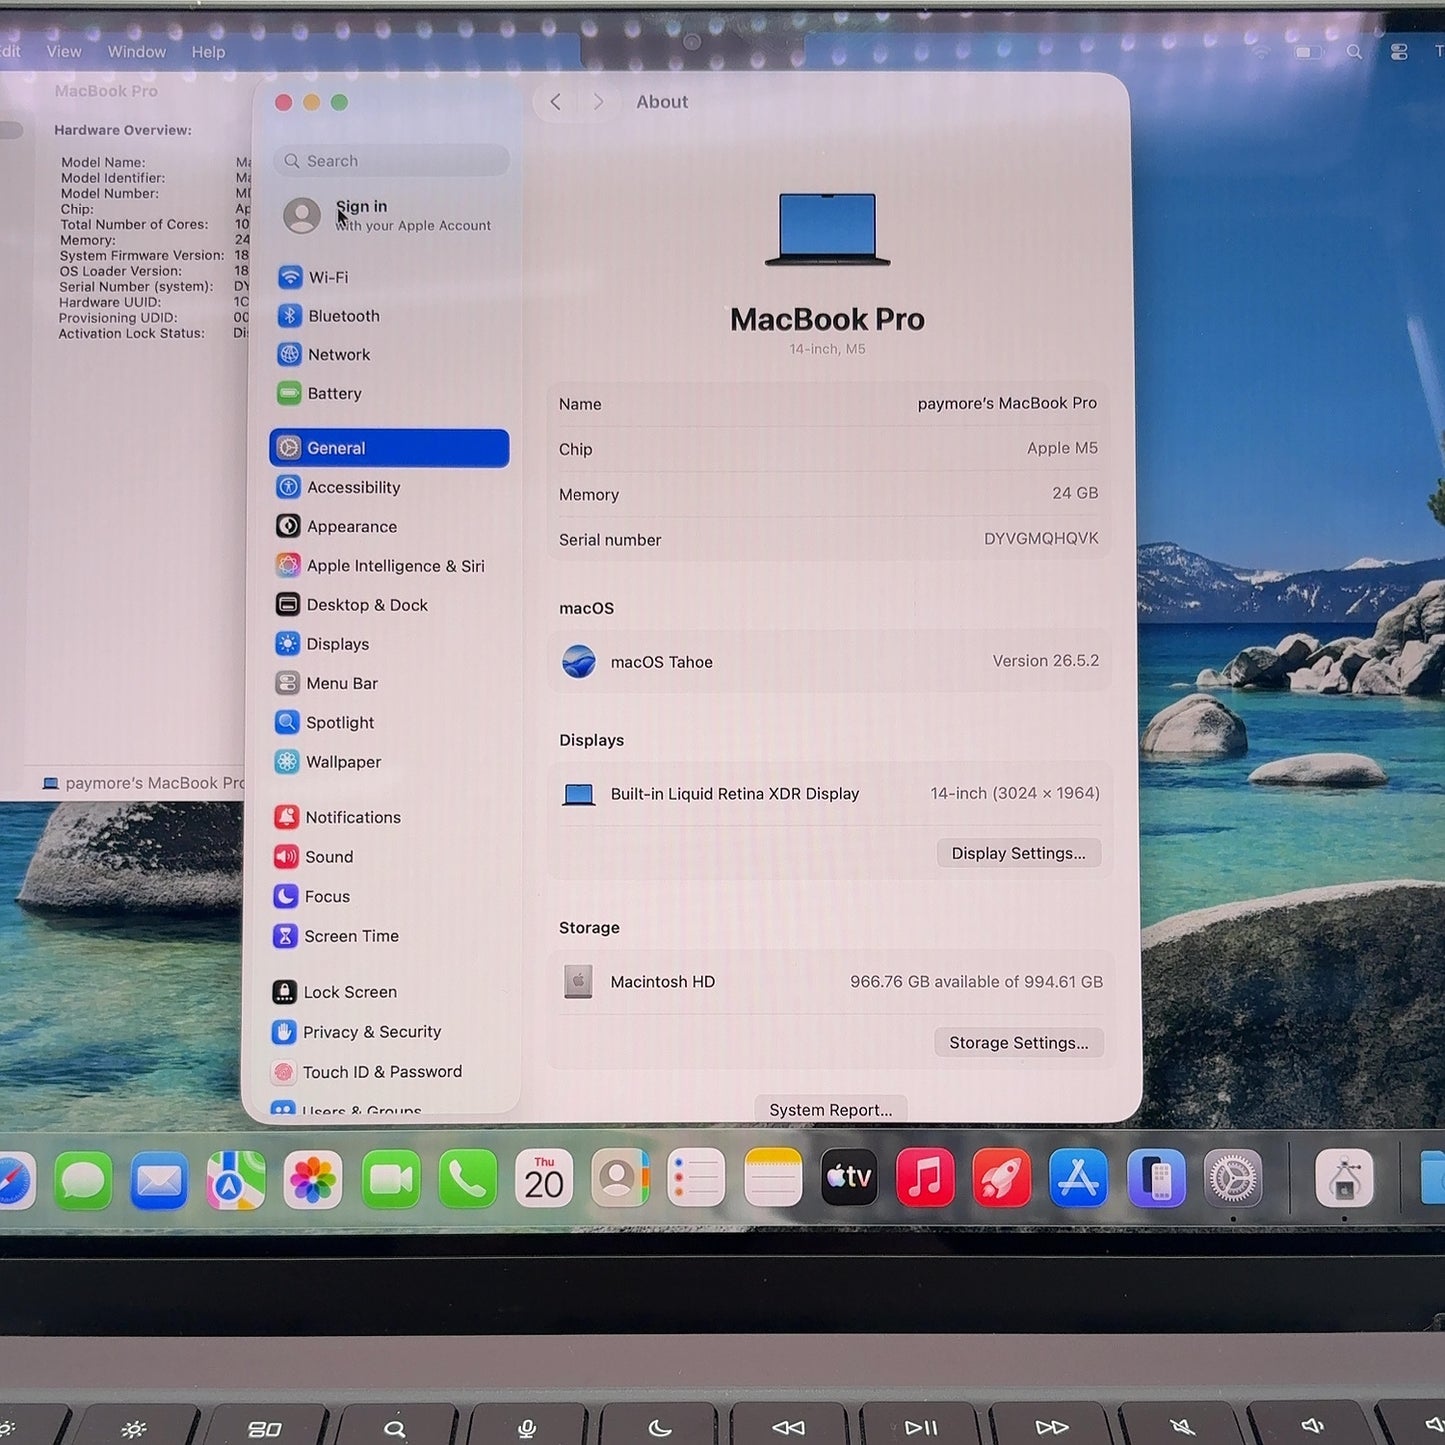The width and height of the screenshot is (1445, 1445).
Task: Click the memory value "24 GB"
Action: pos(1075,493)
